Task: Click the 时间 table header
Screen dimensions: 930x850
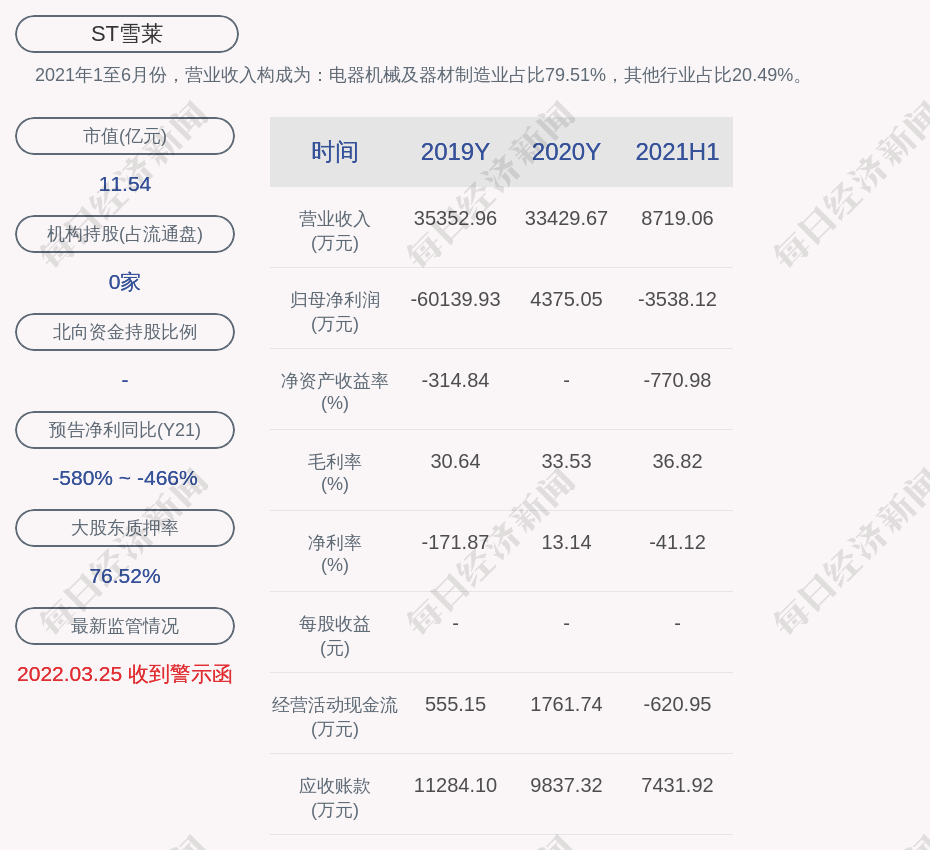Action: [x=335, y=152]
